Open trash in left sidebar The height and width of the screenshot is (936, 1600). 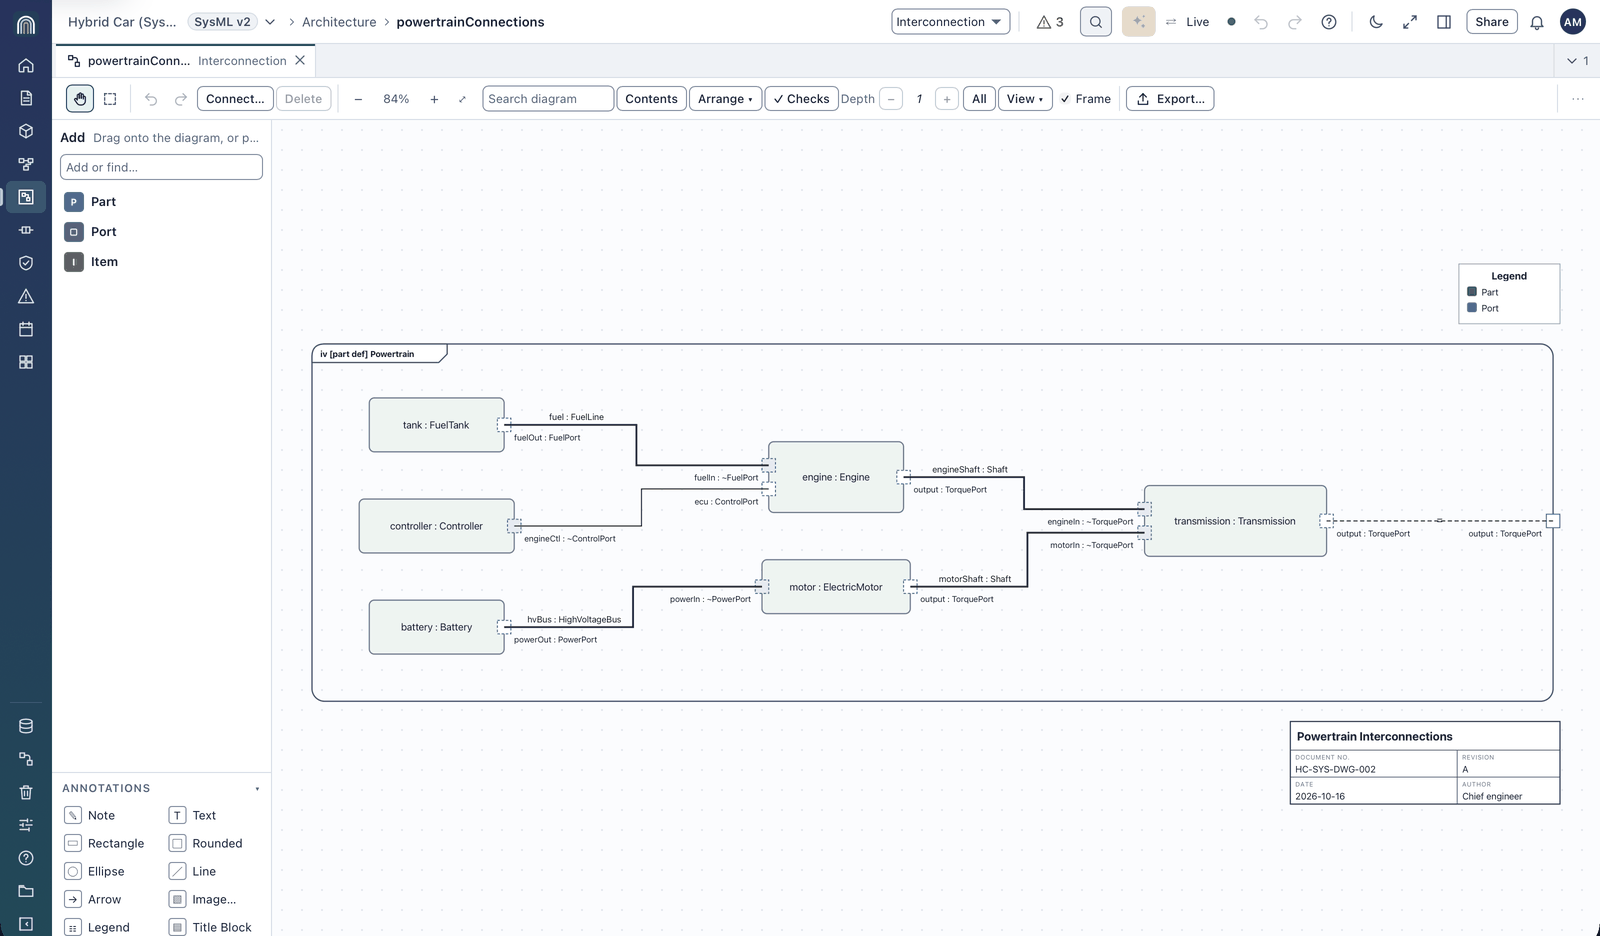click(x=26, y=792)
